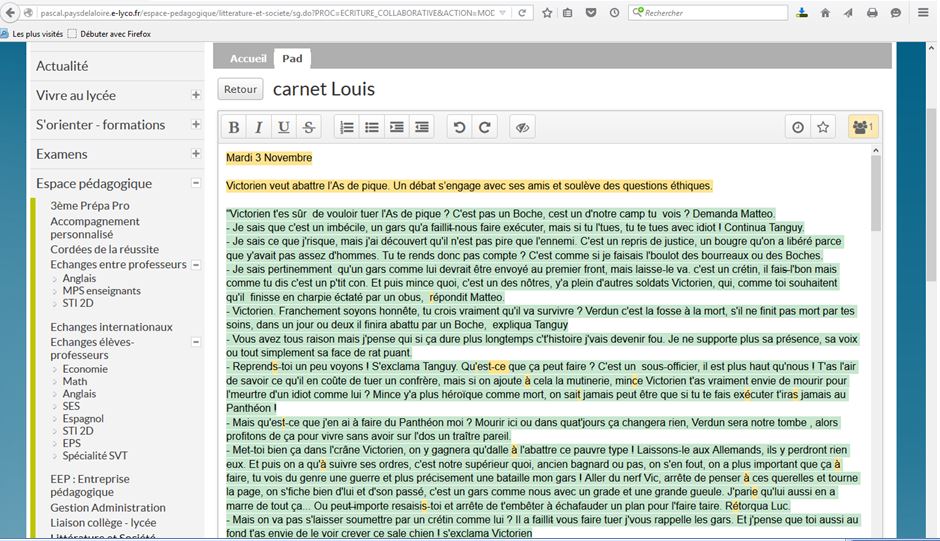This screenshot has width=940, height=541.
Task: Undo the last edit in pad
Action: pyautogui.click(x=459, y=127)
